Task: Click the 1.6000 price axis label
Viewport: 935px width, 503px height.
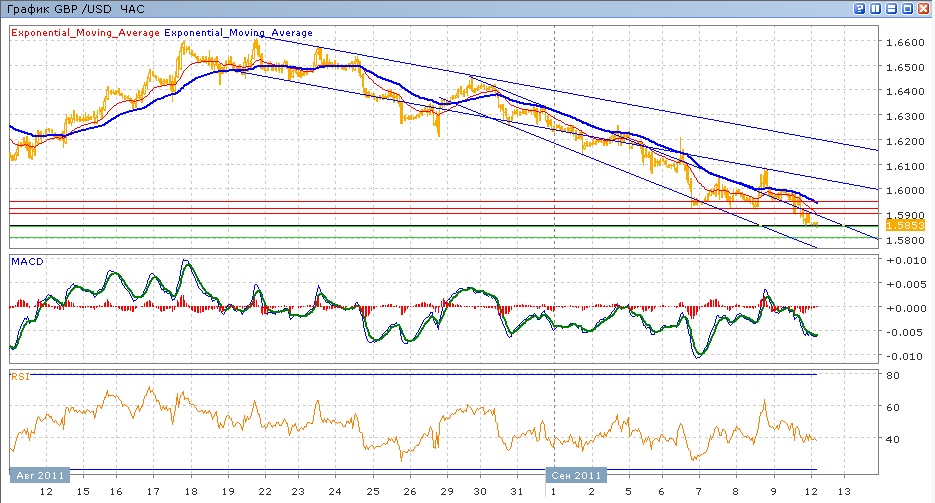Action: (904, 191)
